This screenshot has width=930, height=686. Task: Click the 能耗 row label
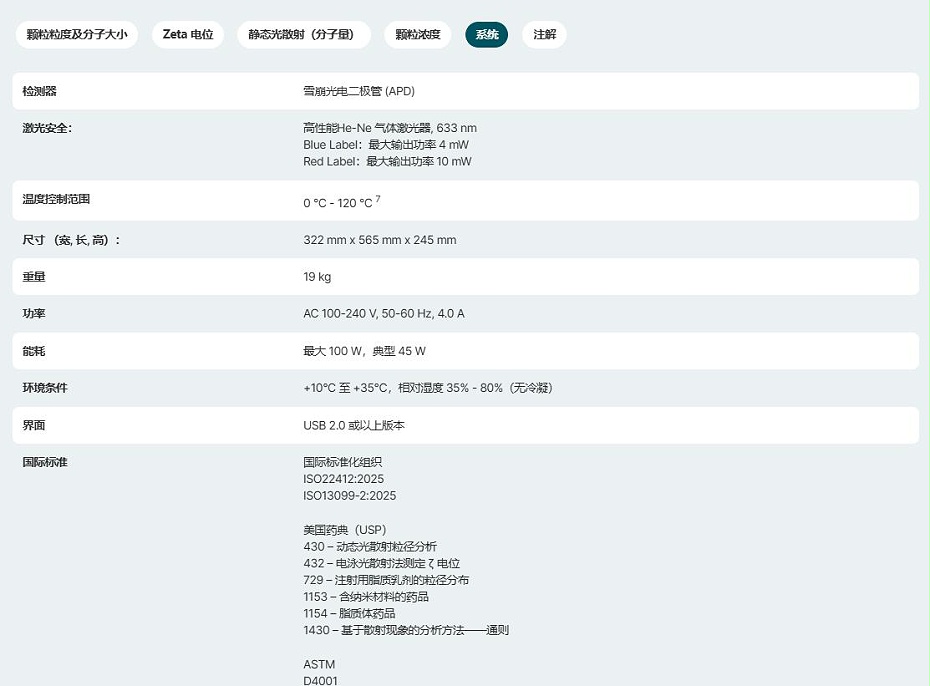coord(34,351)
